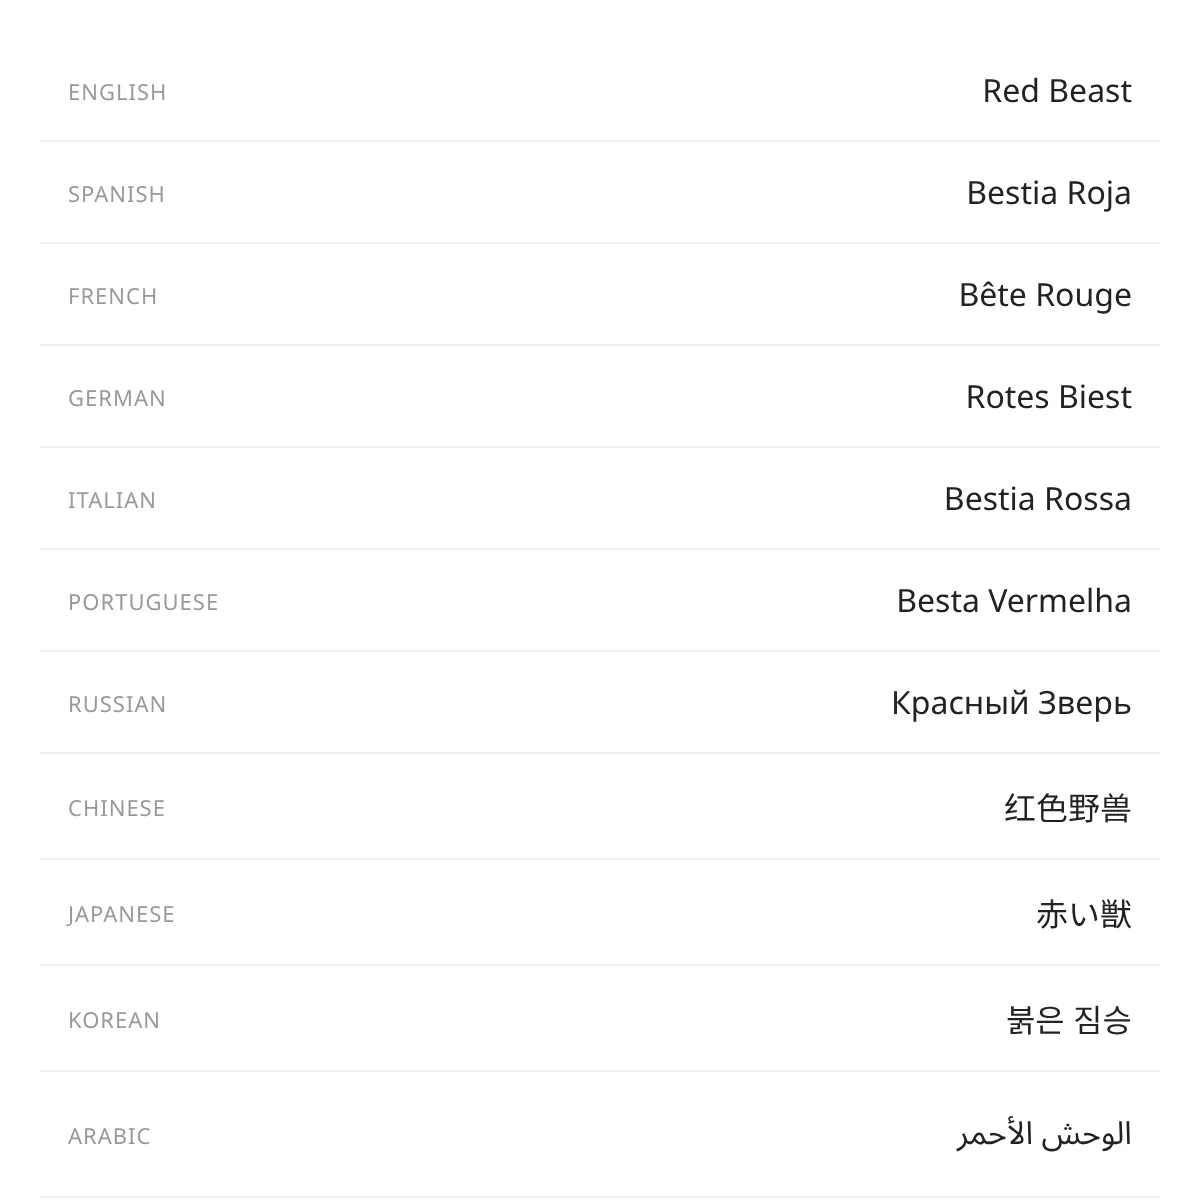Click the ITALIAN language label
Screen dimensions: 1200x1200
pos(112,500)
